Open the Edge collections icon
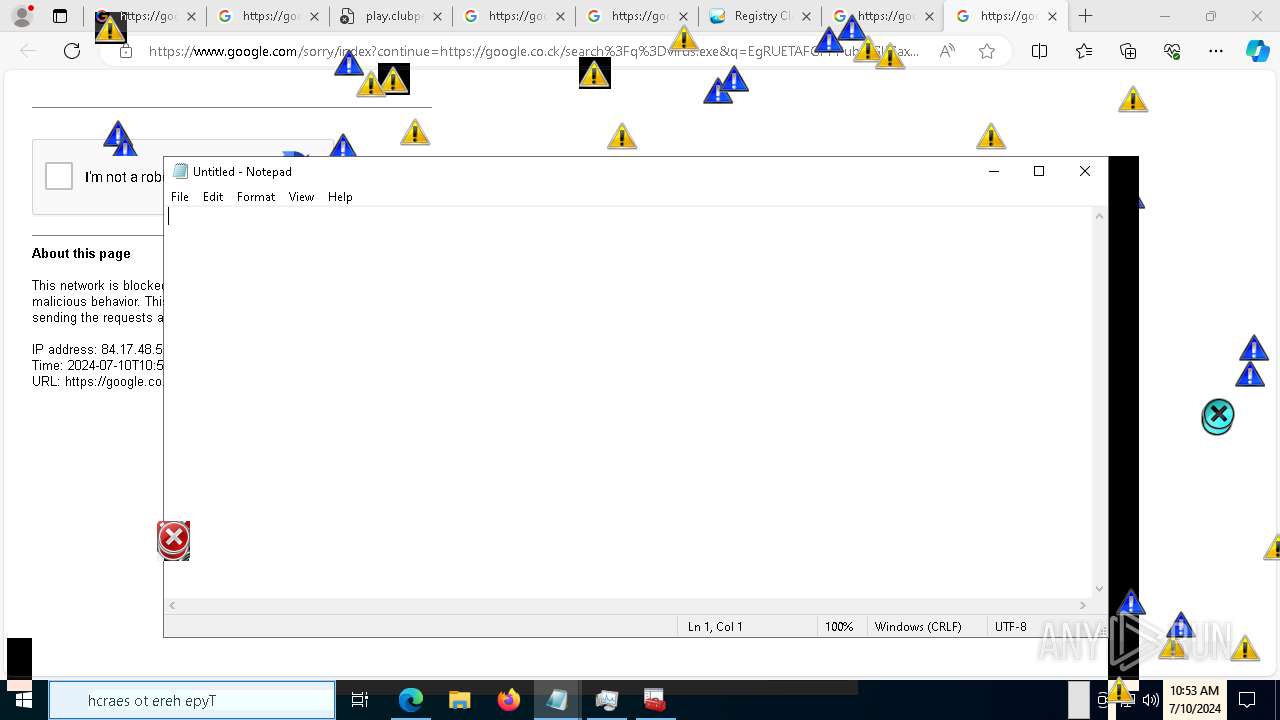 click(1128, 51)
